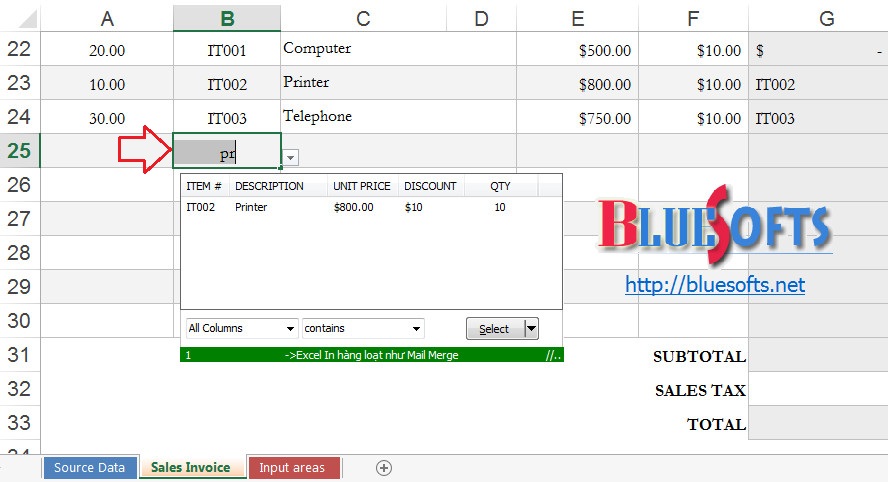Click cell containing 20.00

tap(107, 50)
